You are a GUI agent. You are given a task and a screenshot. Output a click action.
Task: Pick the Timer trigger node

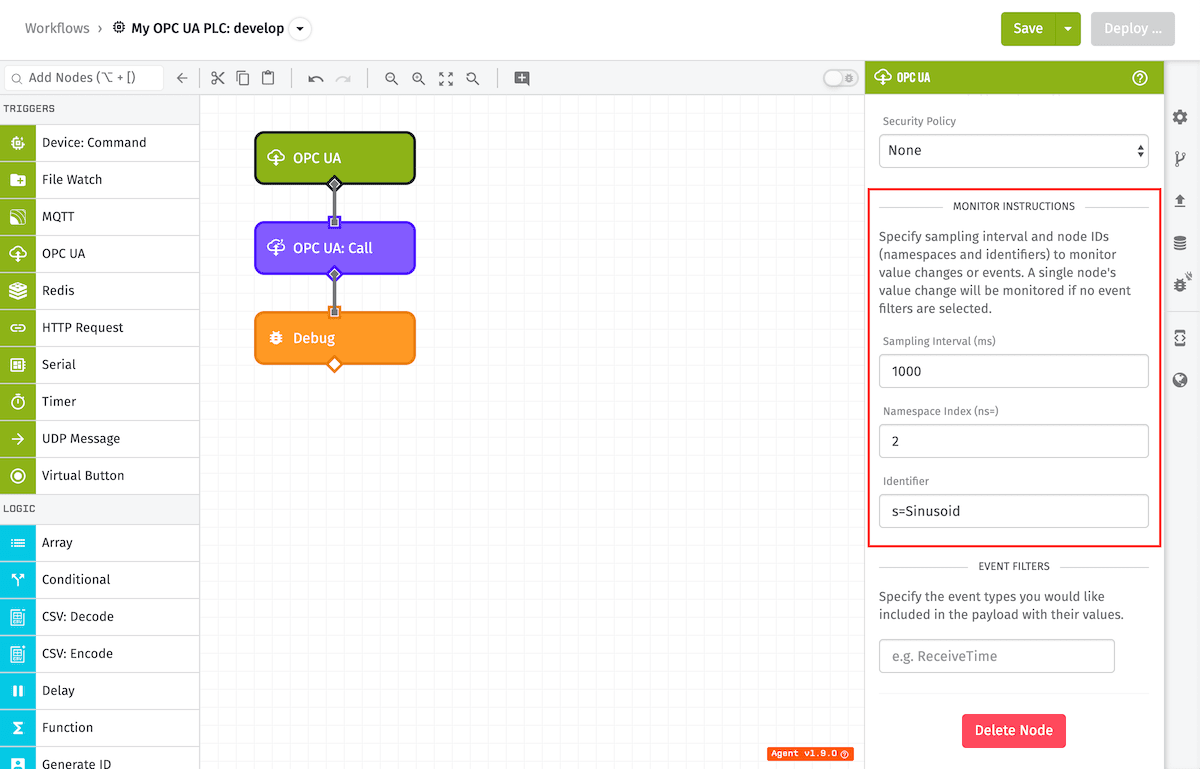100,402
